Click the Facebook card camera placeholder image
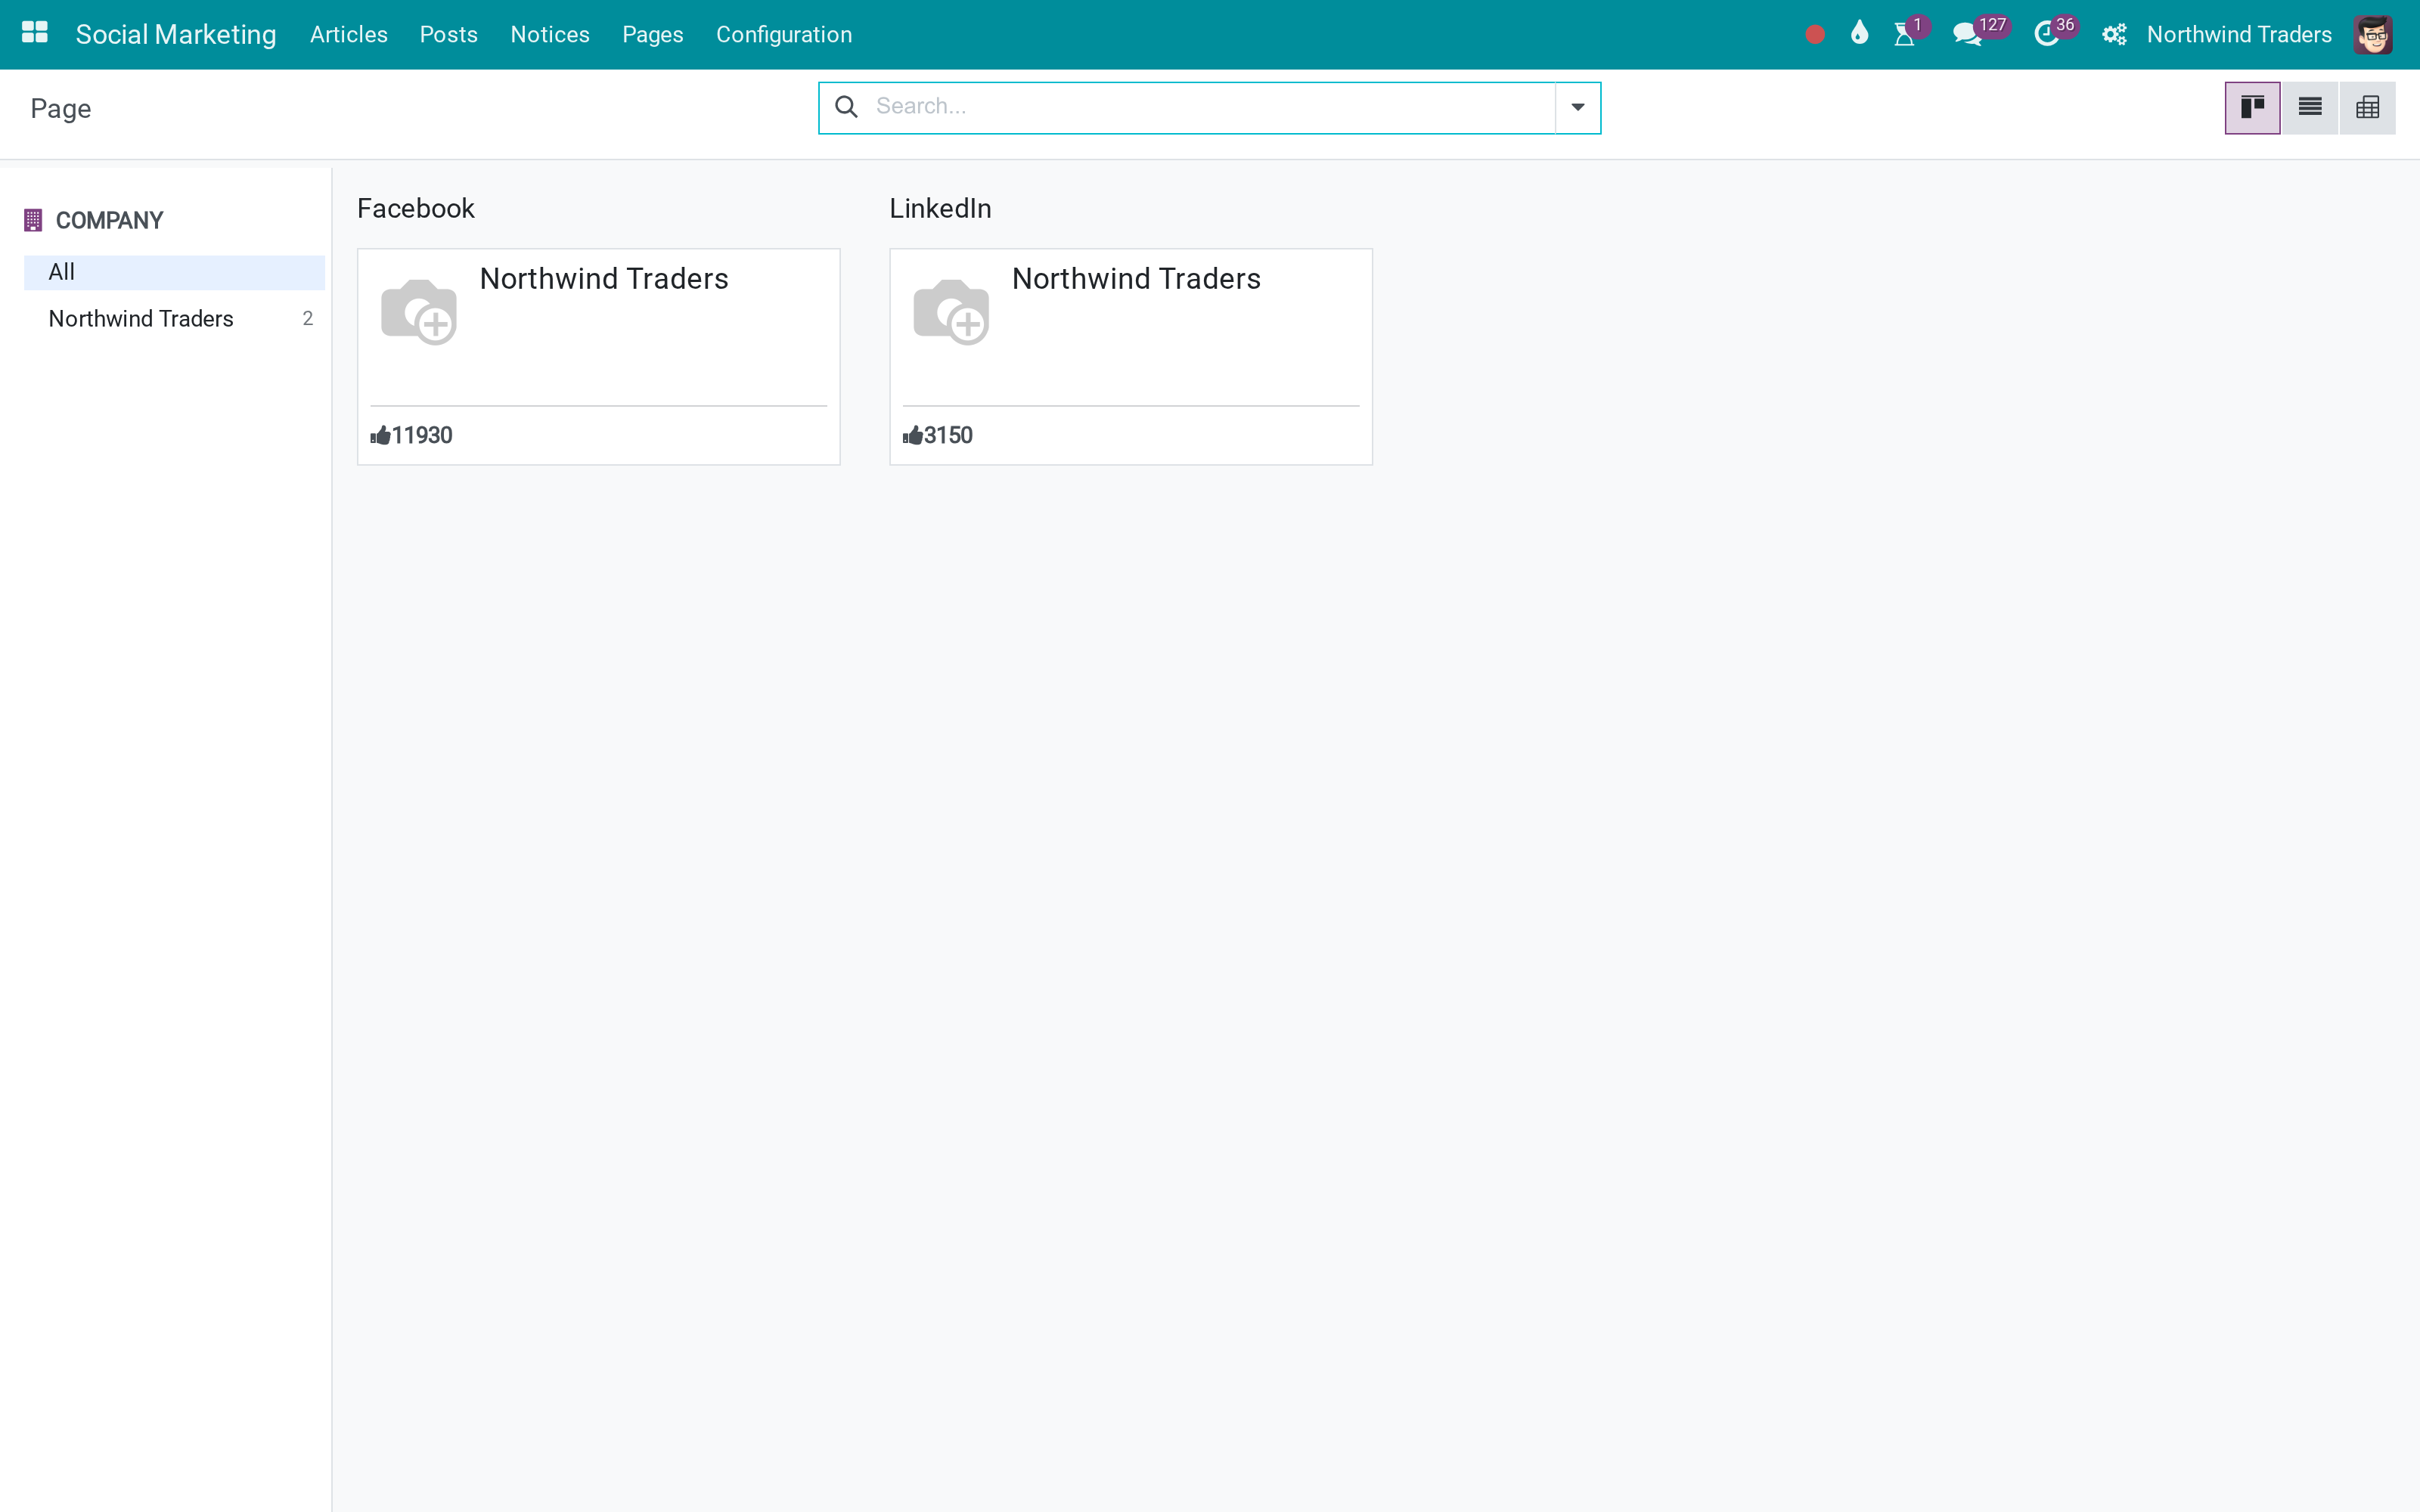 click(x=419, y=312)
